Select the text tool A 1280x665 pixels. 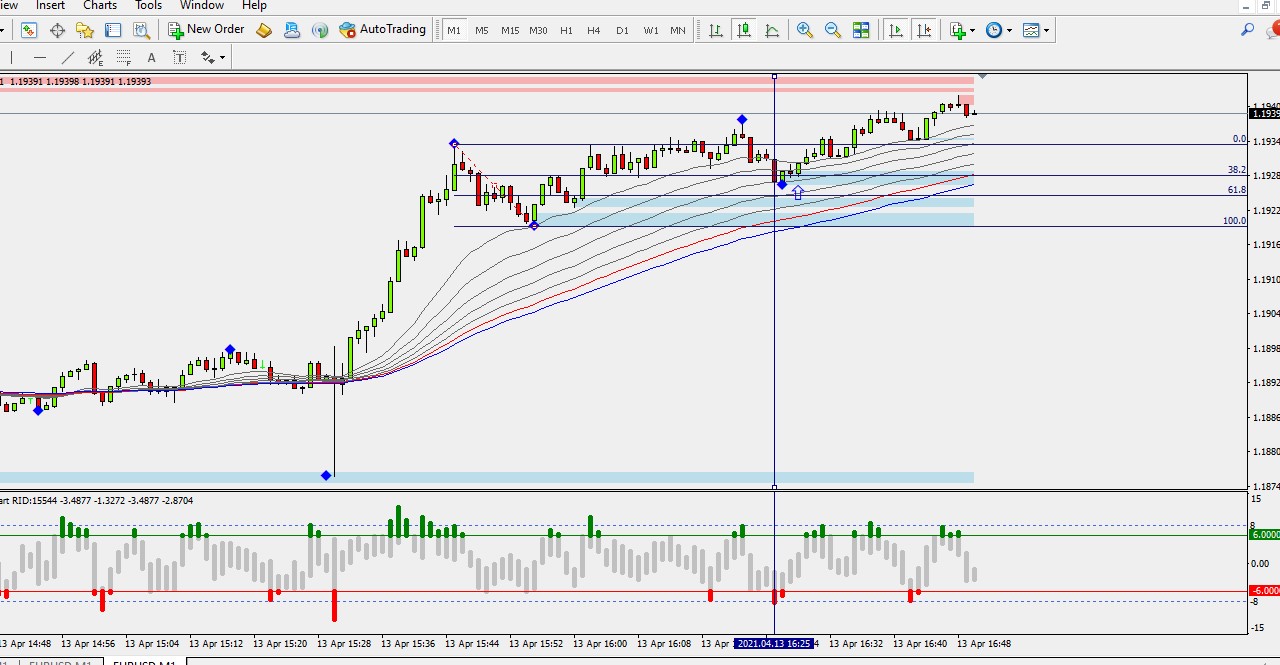(151, 57)
